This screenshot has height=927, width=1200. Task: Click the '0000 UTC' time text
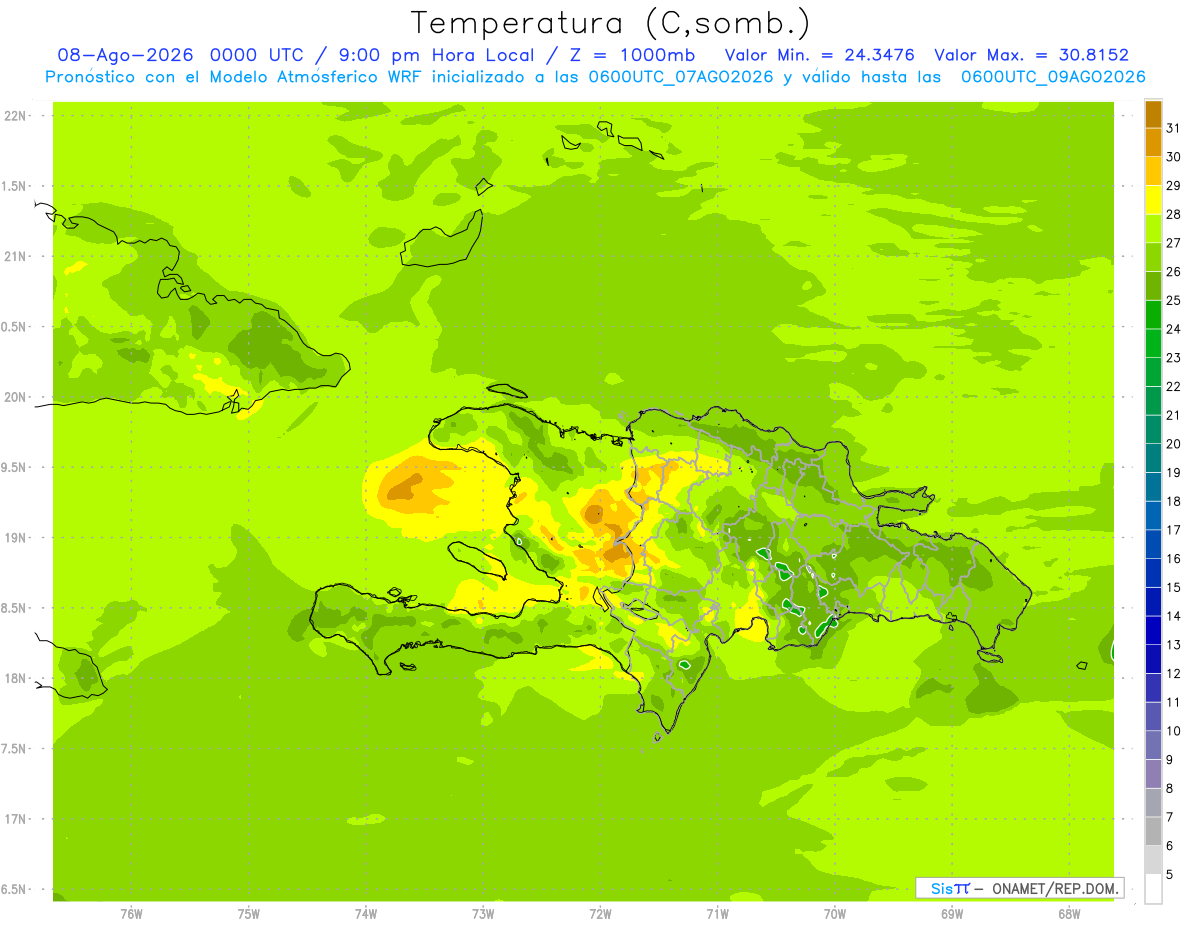click(x=257, y=55)
